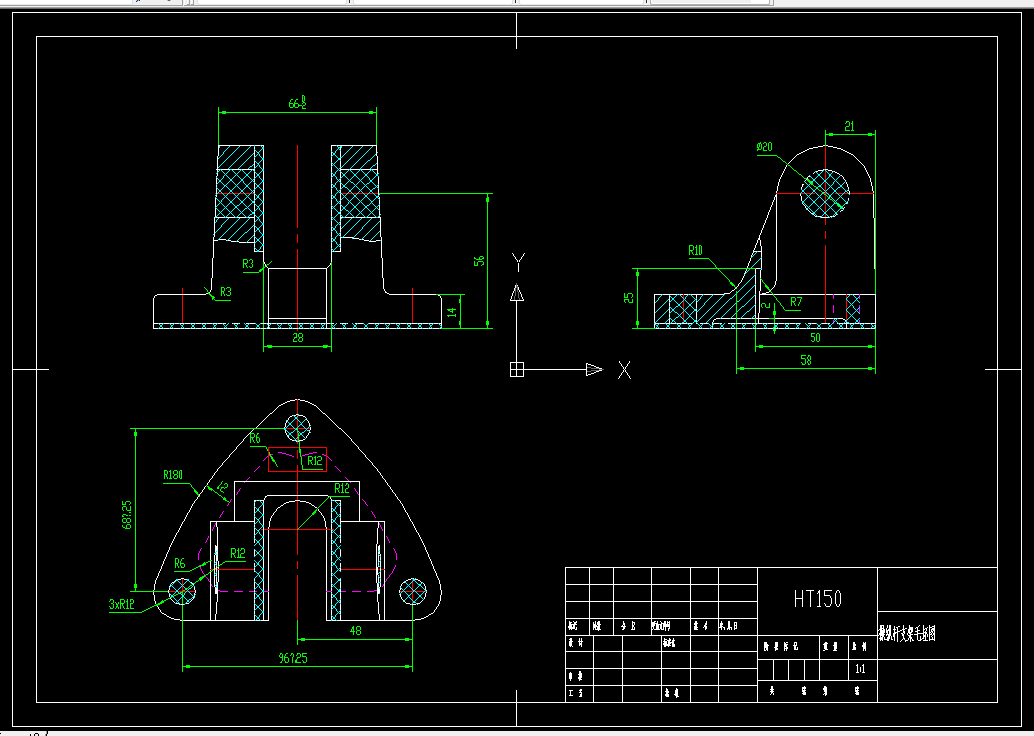Screen dimensions: 1034x736
Task: Click the R3 label beside the 28-wide slot
Action: tap(248, 264)
